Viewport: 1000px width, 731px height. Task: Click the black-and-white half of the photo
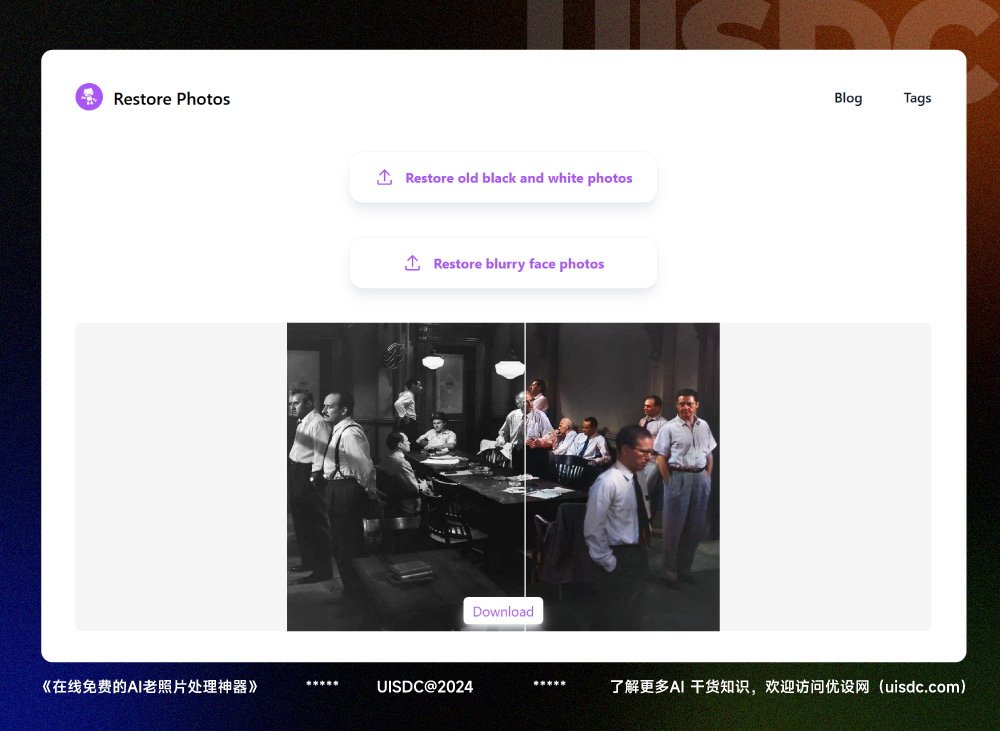click(x=400, y=500)
